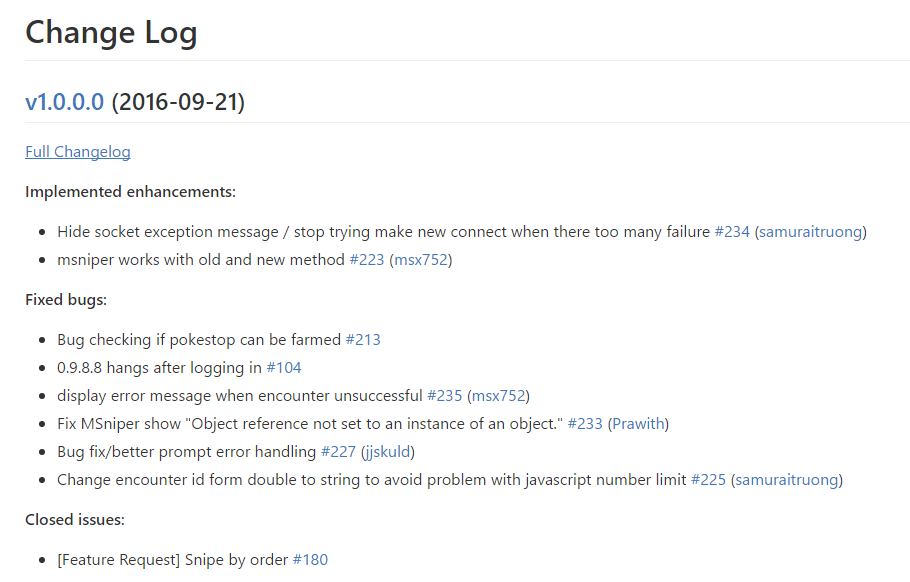Open pull request #225 link
The height and width of the screenshot is (582, 910).
(x=708, y=479)
